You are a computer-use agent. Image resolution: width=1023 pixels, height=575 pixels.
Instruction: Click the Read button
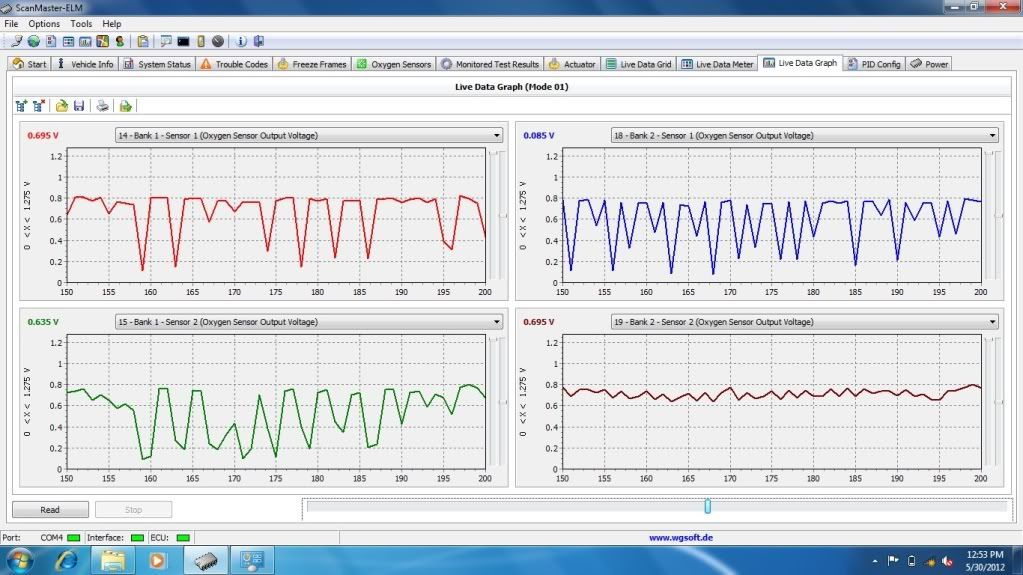point(50,510)
